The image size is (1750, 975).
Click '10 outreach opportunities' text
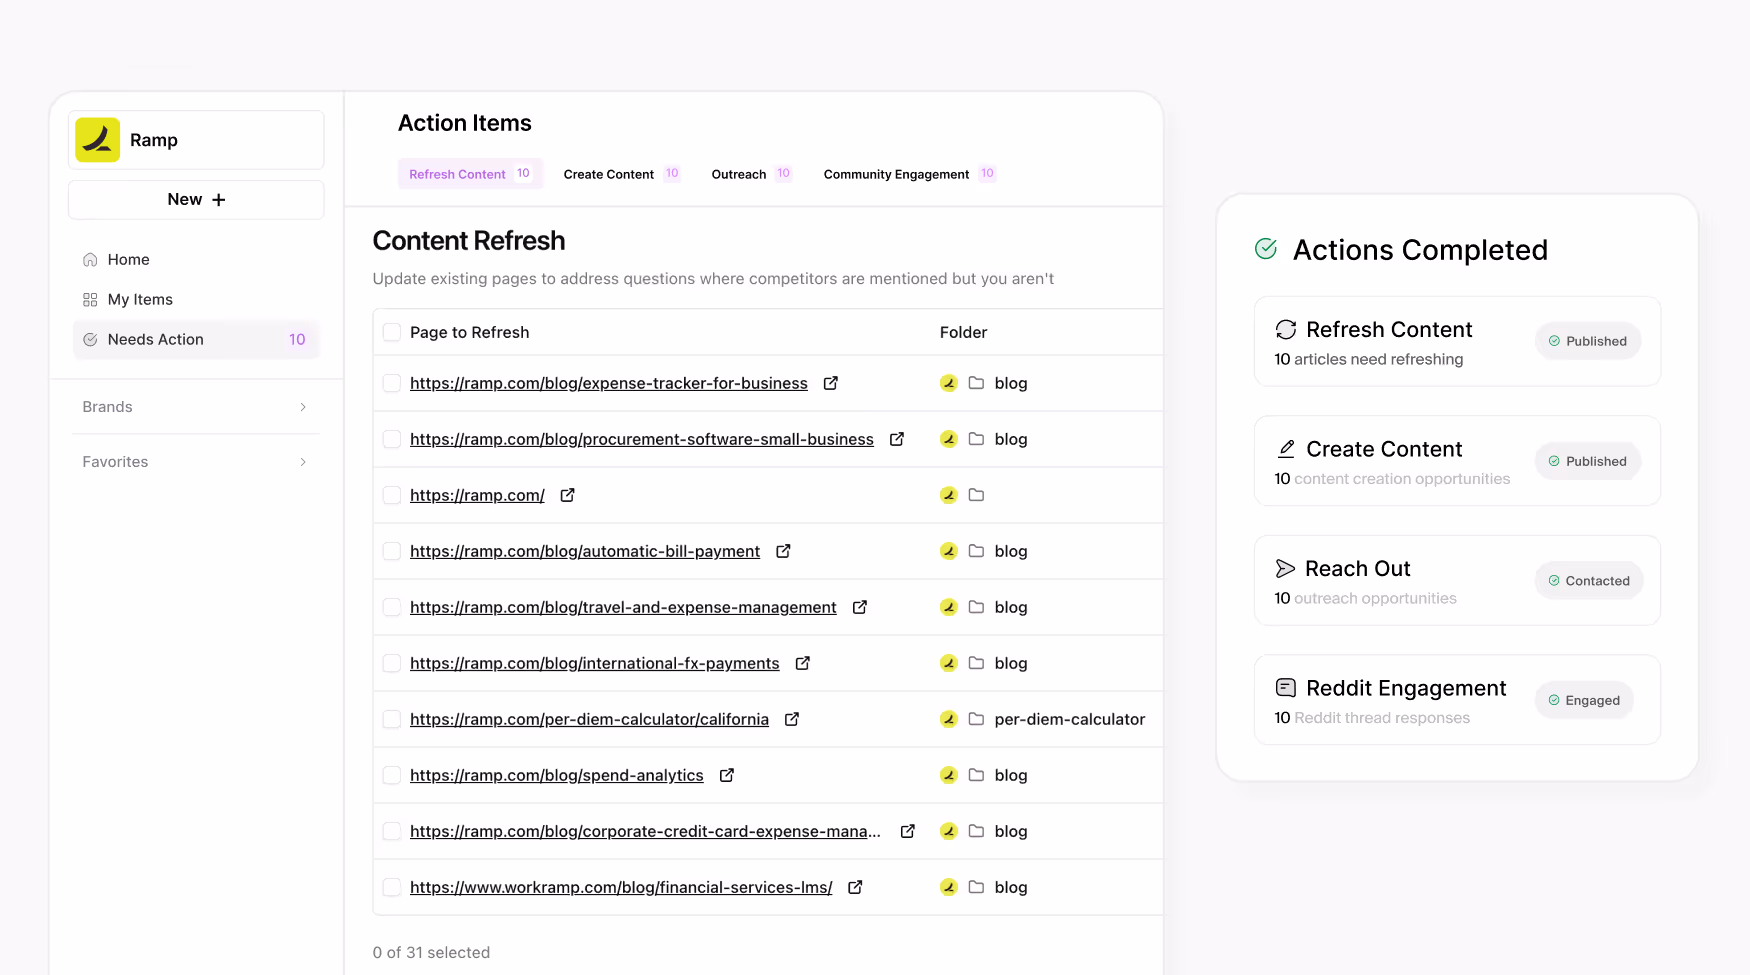(x=1365, y=598)
